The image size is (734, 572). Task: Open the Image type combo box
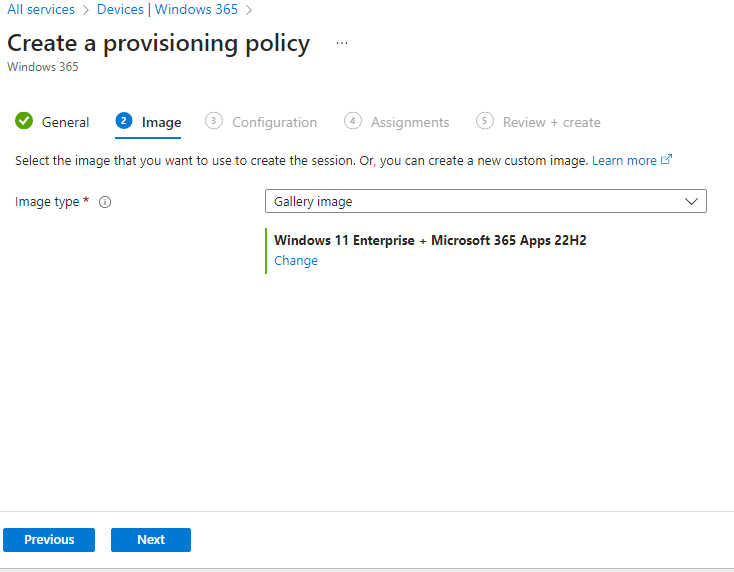coord(485,201)
